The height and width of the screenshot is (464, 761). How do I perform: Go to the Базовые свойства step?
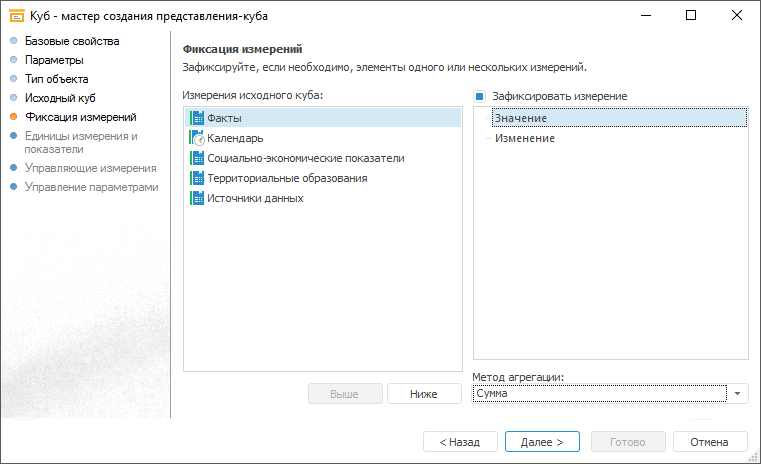(x=71, y=41)
